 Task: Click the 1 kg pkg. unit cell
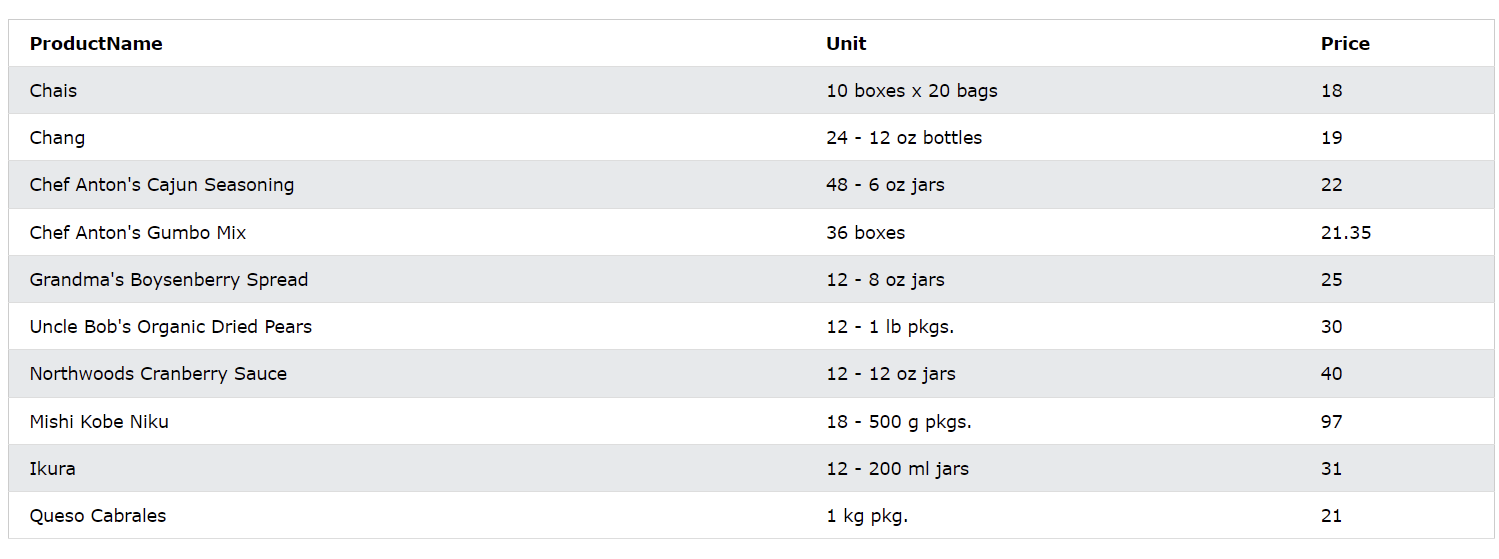867,516
